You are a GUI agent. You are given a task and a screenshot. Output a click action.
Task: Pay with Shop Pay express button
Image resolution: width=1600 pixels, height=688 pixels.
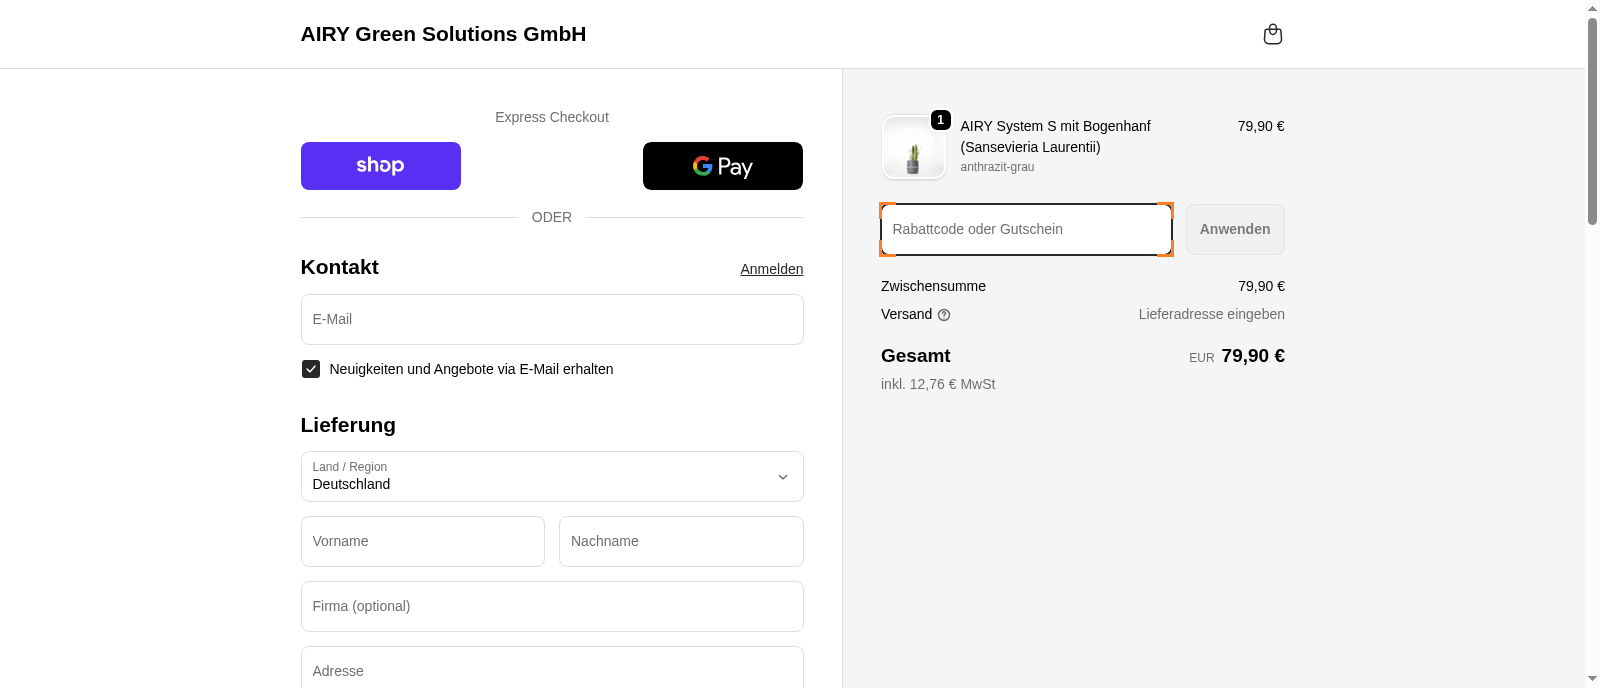pyautogui.click(x=380, y=166)
